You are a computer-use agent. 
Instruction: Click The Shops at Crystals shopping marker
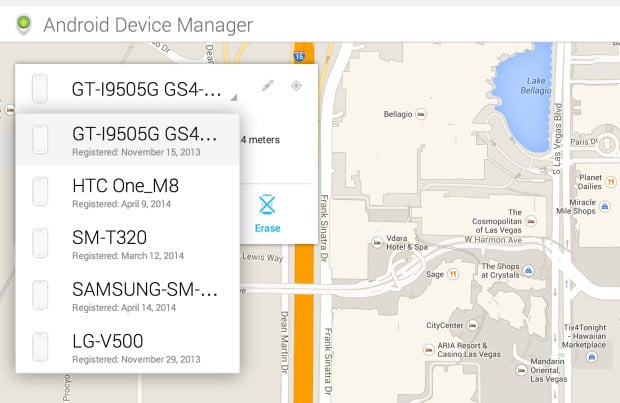coord(528,271)
